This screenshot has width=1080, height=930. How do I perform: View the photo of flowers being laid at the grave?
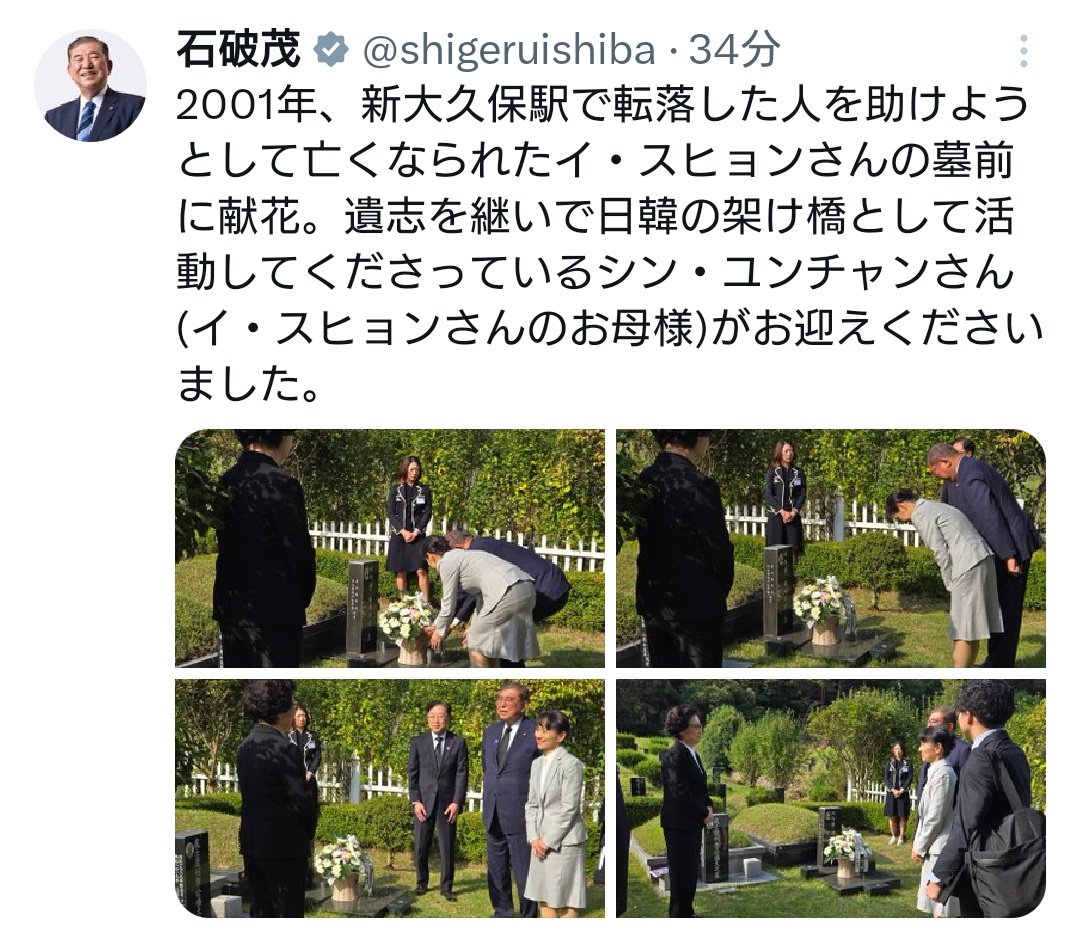390,548
